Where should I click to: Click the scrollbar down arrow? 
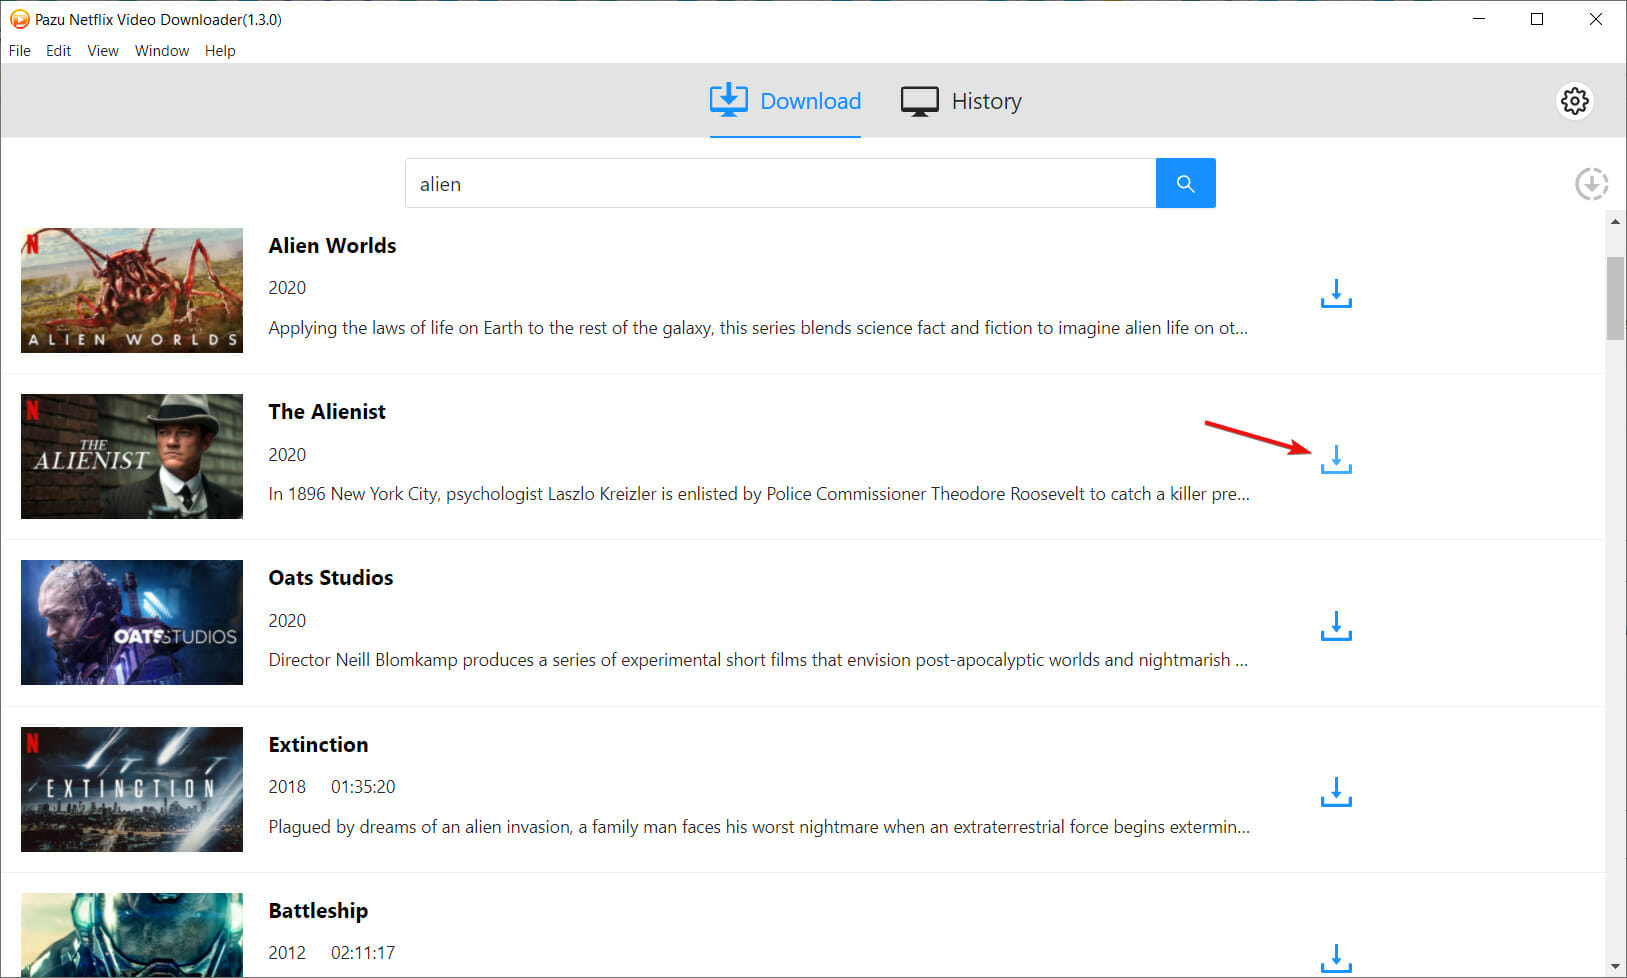coord(1615,967)
